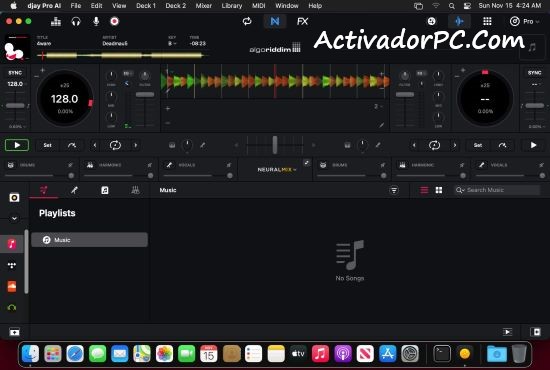Viewport: 550px width, 370px height.
Task: Open the My Collection source icon in sidebar
Action: coord(14,198)
